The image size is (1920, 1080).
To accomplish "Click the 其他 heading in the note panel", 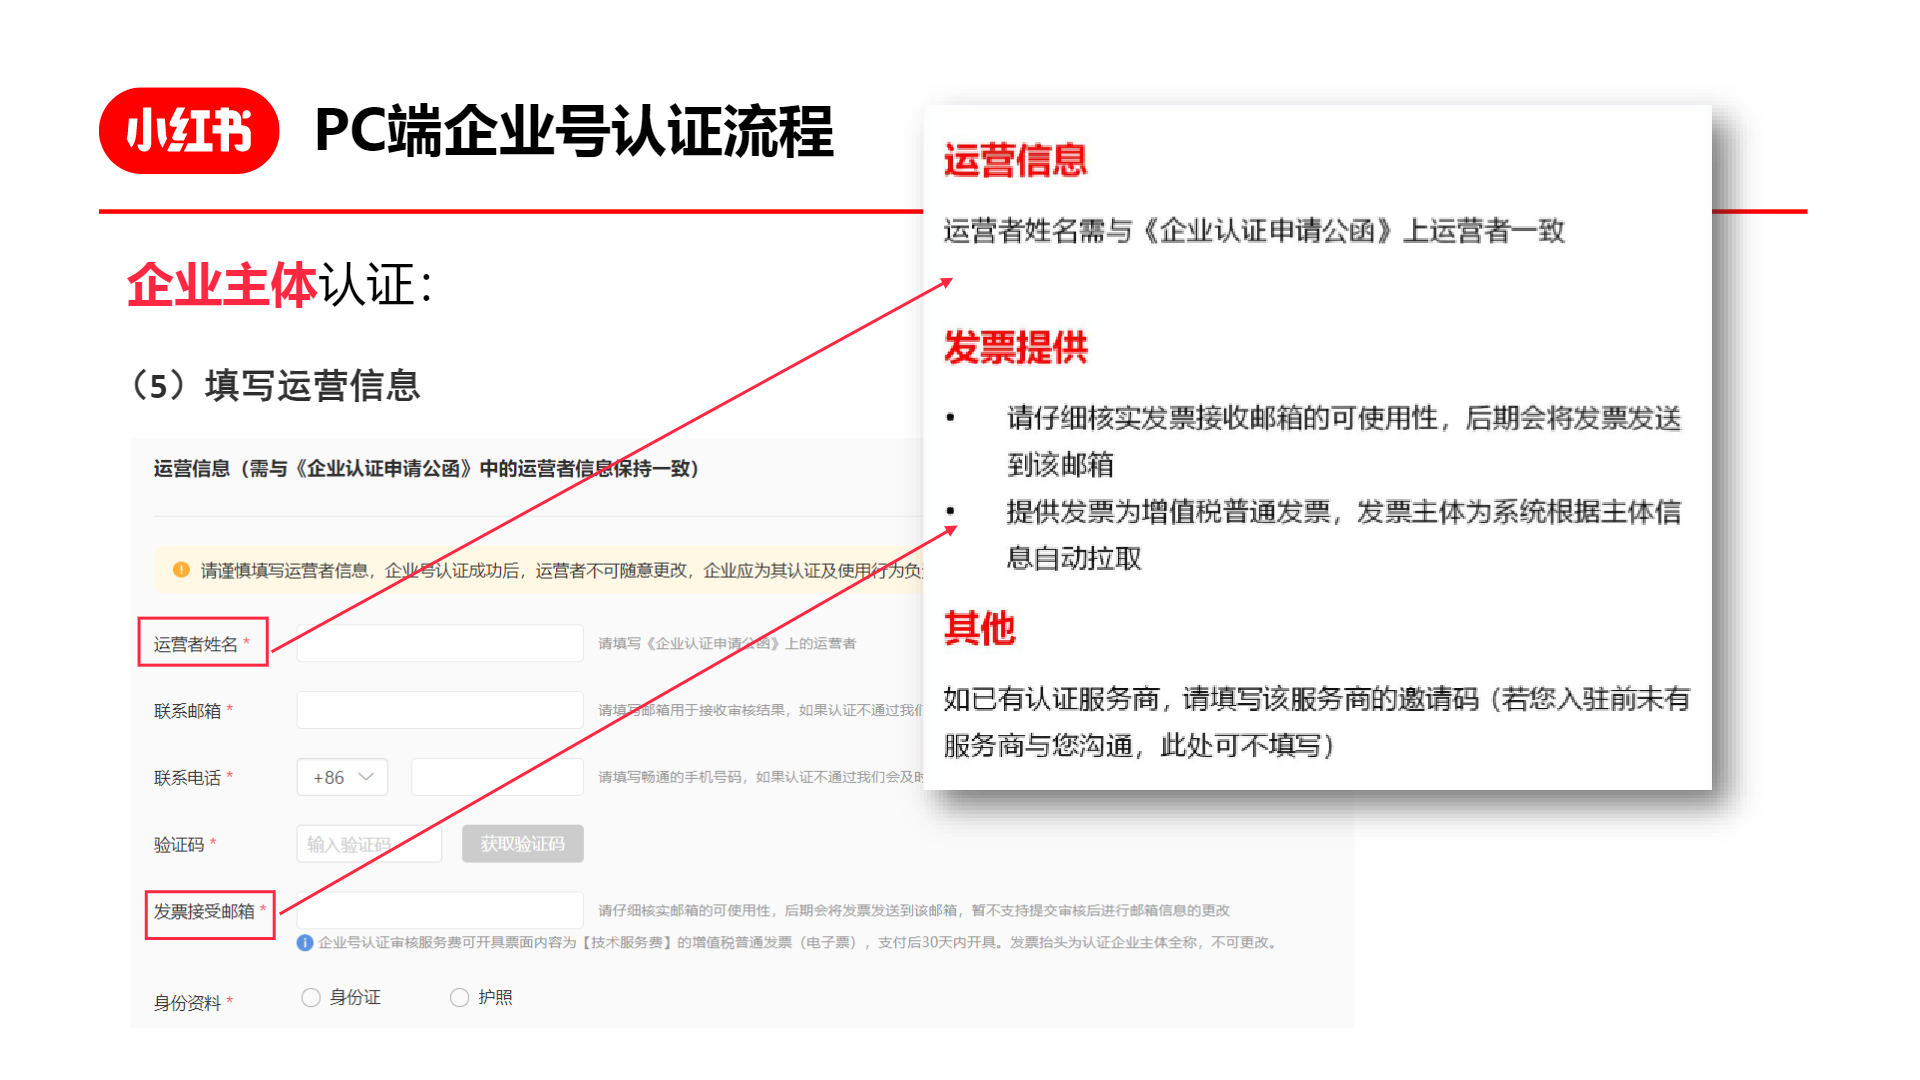I will (980, 628).
